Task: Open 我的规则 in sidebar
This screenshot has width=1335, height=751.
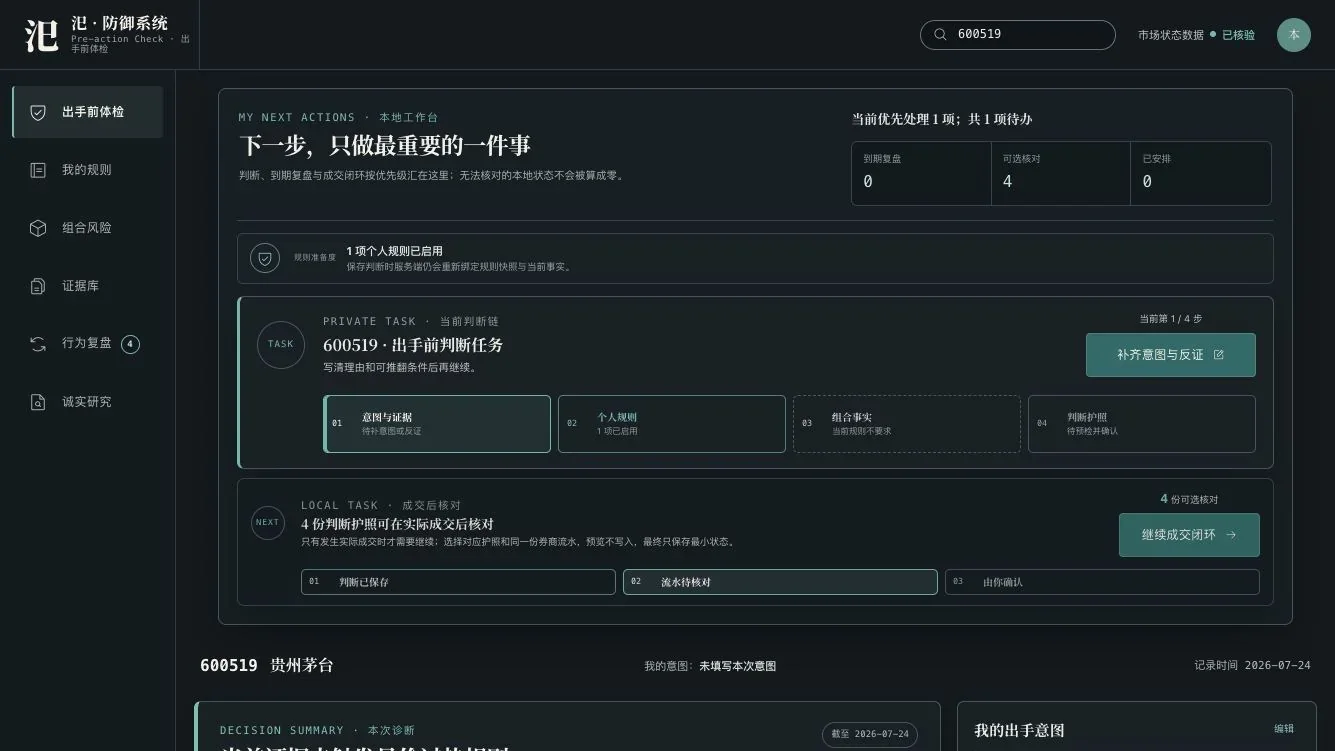Action: [x=87, y=170]
